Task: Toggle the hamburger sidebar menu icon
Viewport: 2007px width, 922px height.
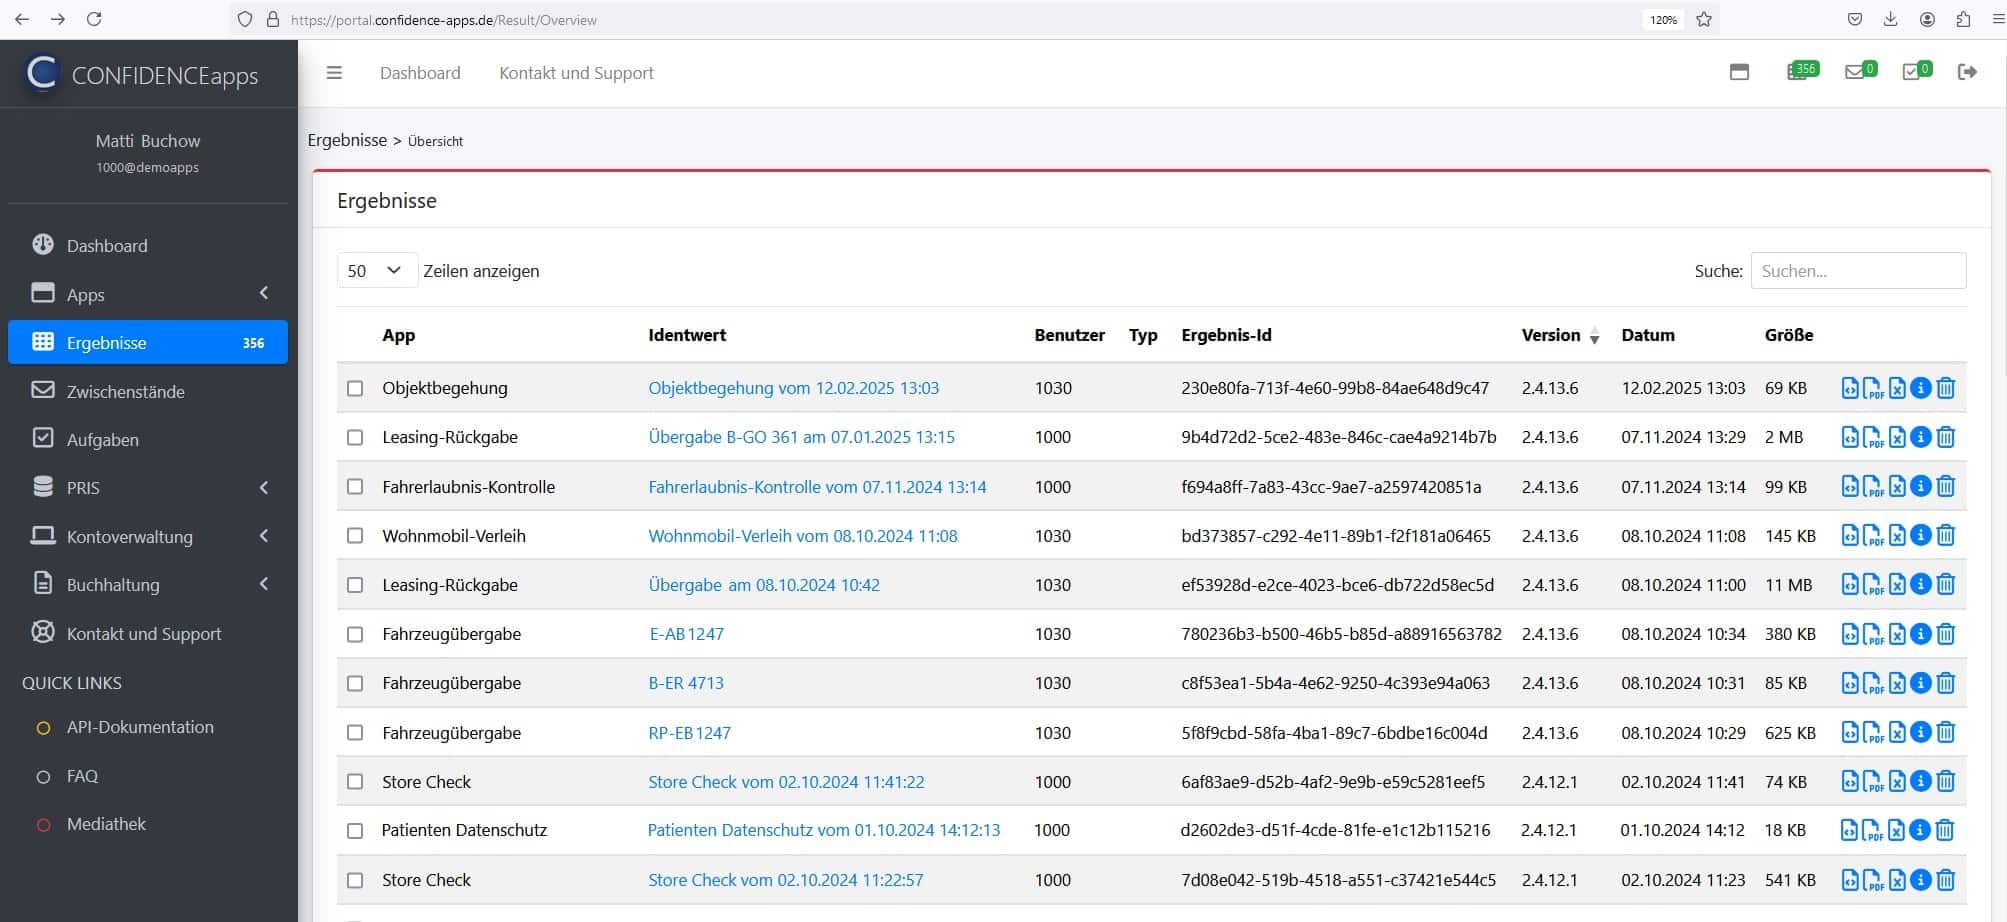Action: 334,73
